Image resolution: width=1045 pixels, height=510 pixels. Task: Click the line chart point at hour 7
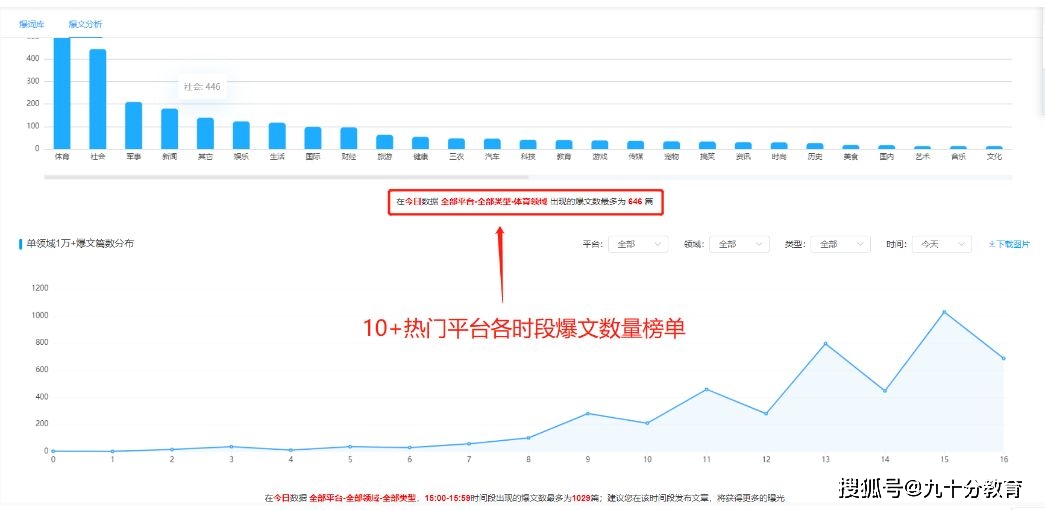coord(469,443)
